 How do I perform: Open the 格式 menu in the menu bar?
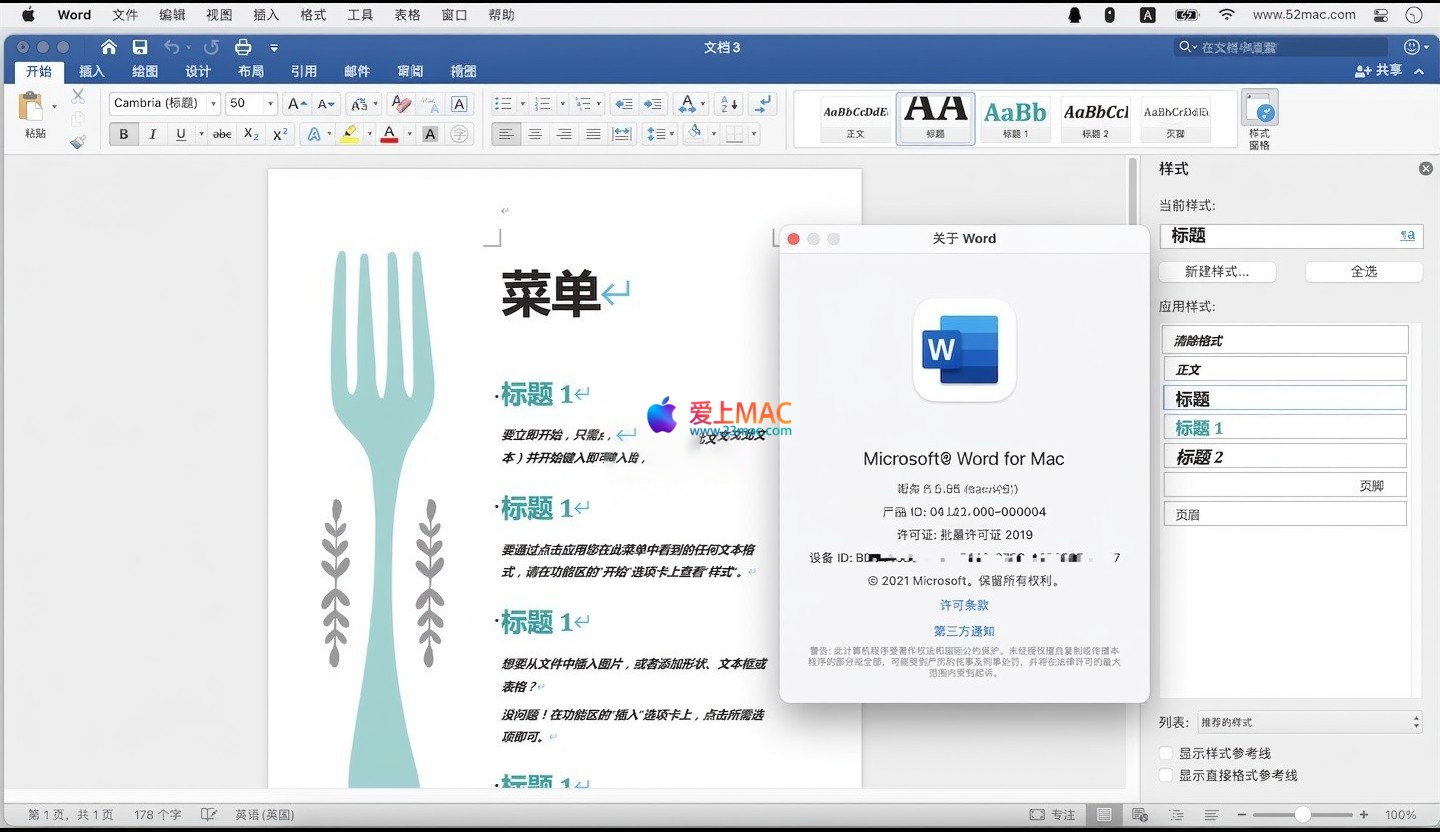pos(313,15)
